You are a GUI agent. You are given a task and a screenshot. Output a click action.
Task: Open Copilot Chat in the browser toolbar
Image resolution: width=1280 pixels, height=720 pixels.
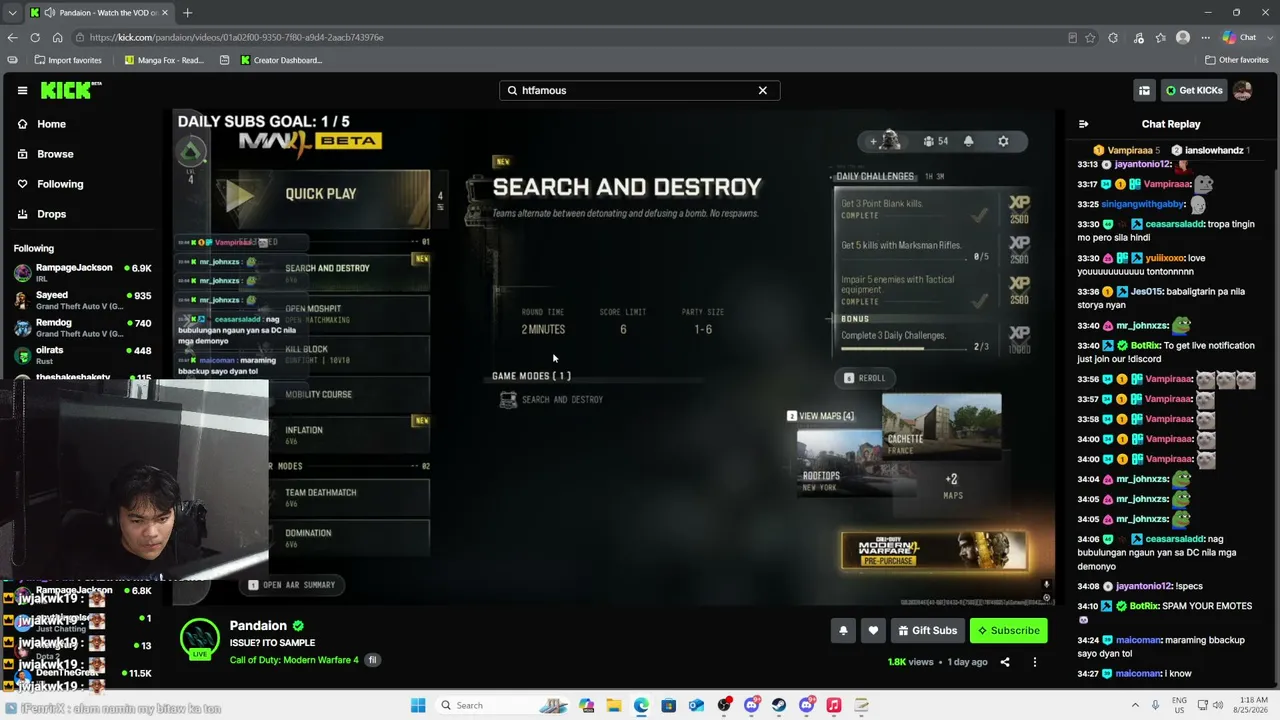[1240, 38]
